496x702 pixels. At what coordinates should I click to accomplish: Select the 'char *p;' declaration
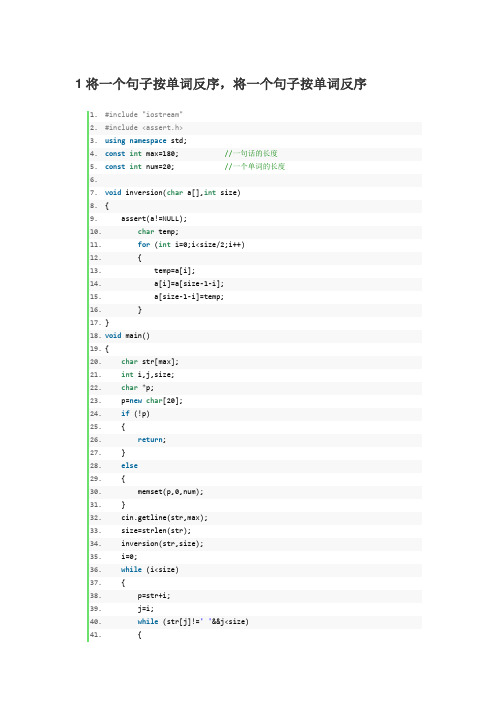(x=137, y=387)
